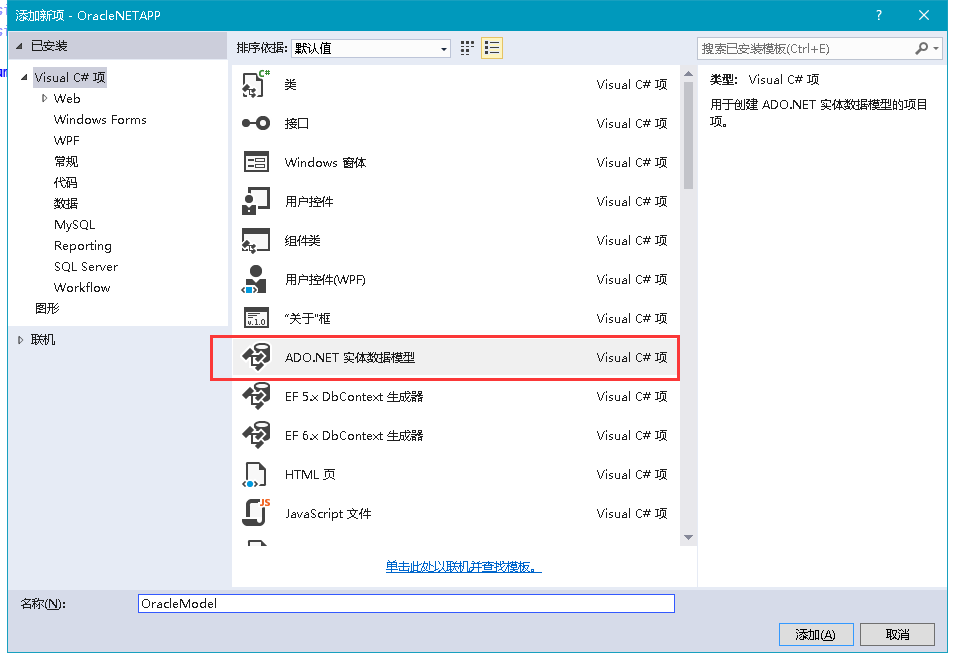The height and width of the screenshot is (660, 955).
Task: Select Visual C# 项 in the tree
Action: coord(69,77)
